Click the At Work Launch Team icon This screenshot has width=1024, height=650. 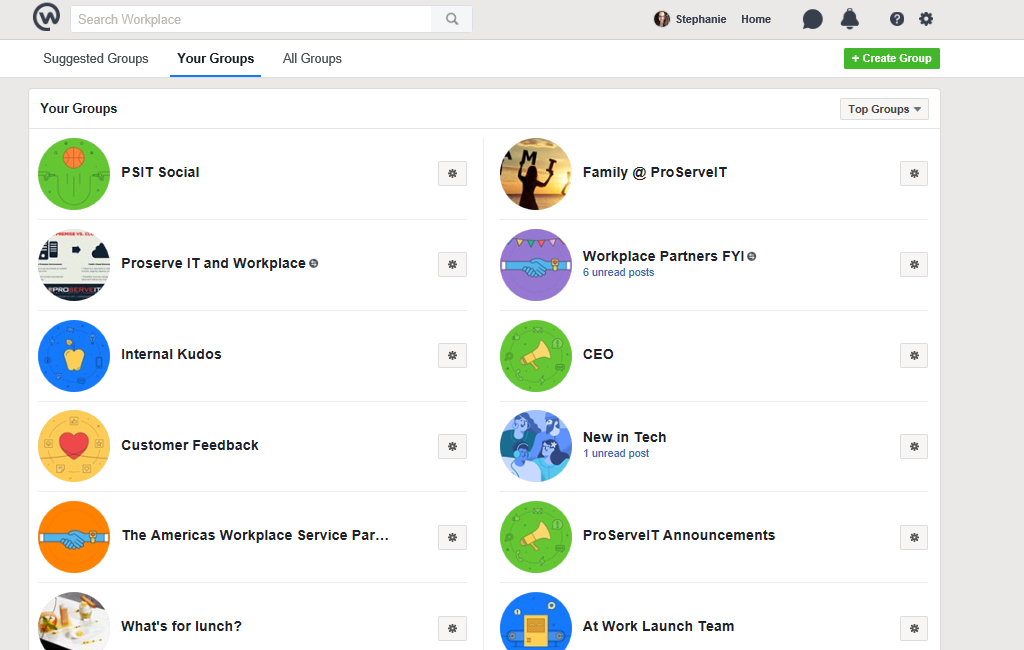[536, 621]
